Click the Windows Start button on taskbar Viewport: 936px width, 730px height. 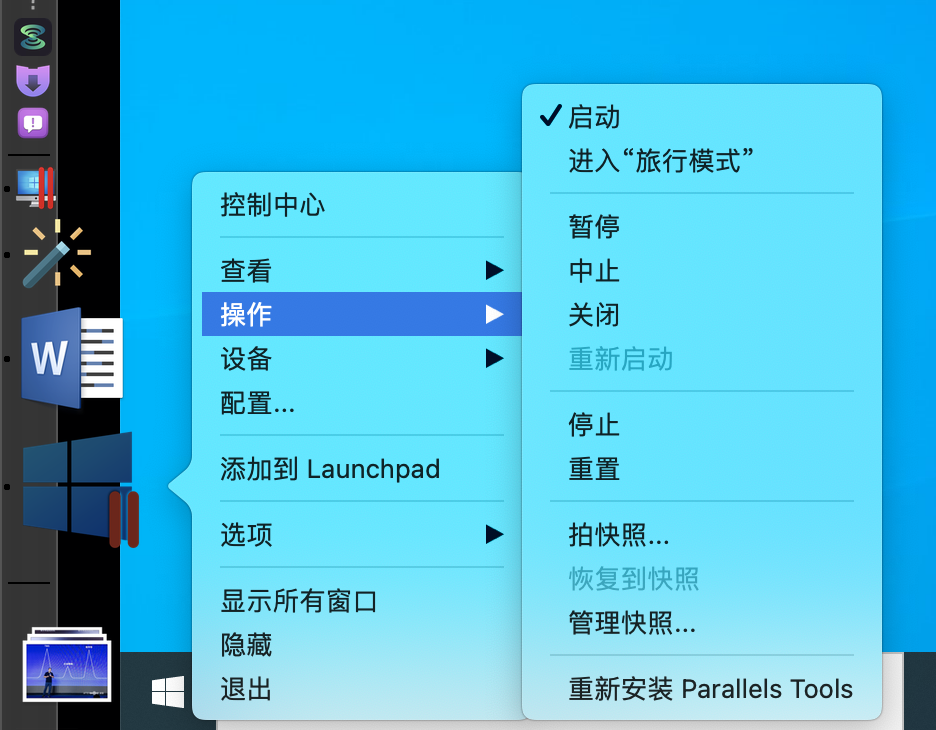pyautogui.click(x=168, y=691)
